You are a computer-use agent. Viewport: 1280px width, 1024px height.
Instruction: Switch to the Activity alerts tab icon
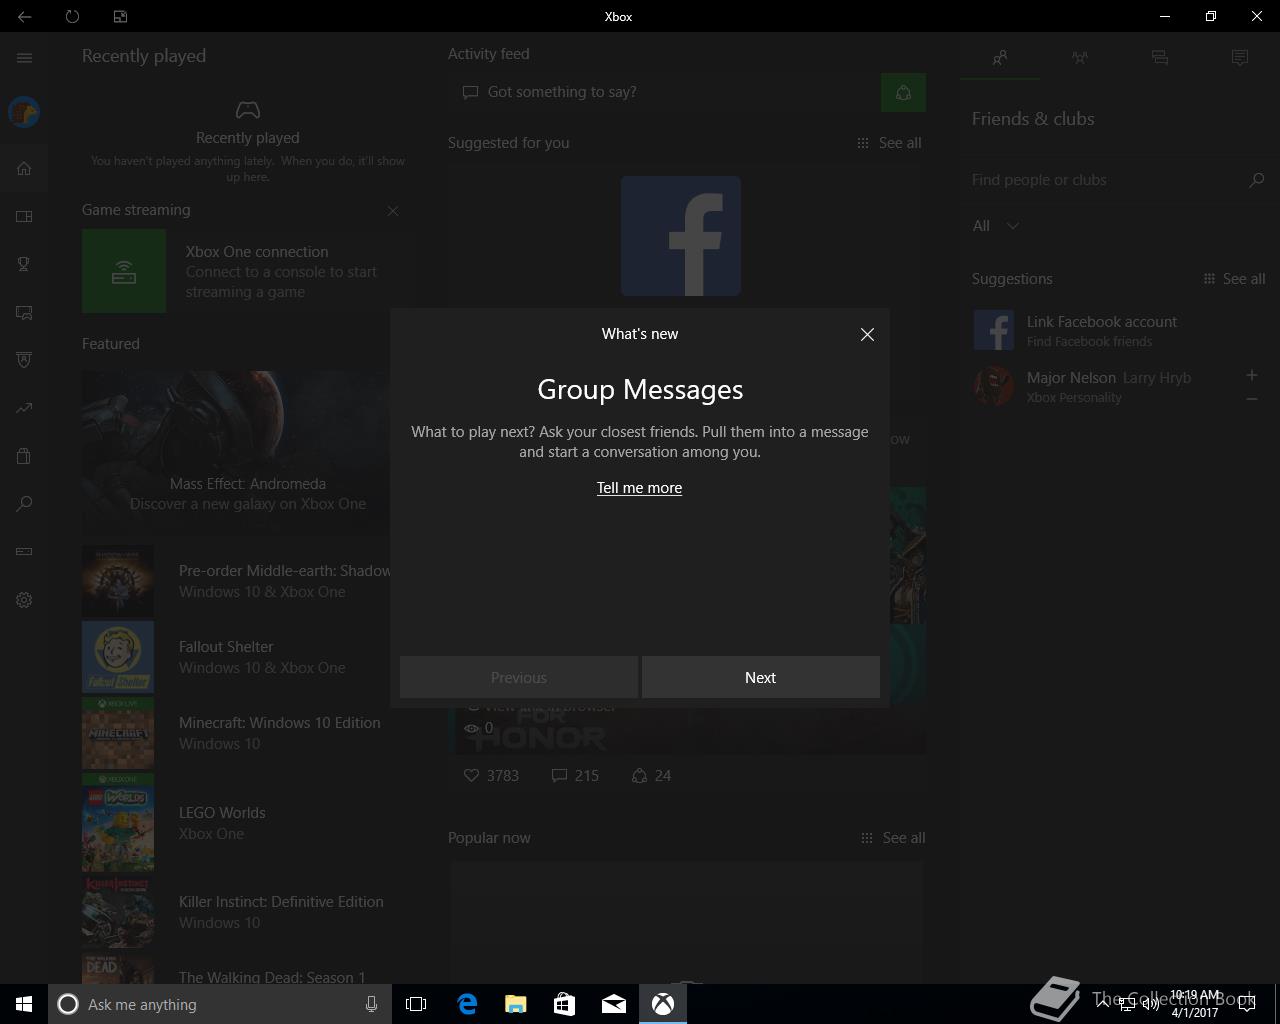pos(1240,58)
